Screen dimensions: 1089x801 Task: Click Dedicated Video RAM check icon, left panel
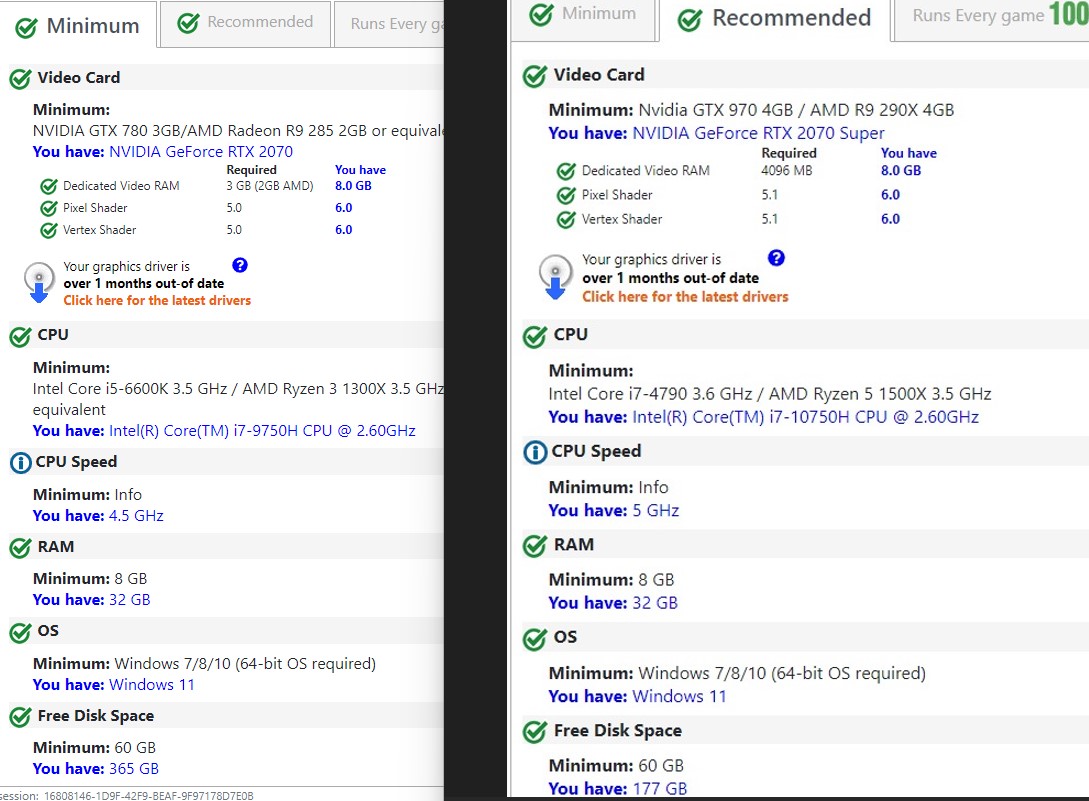(x=49, y=186)
